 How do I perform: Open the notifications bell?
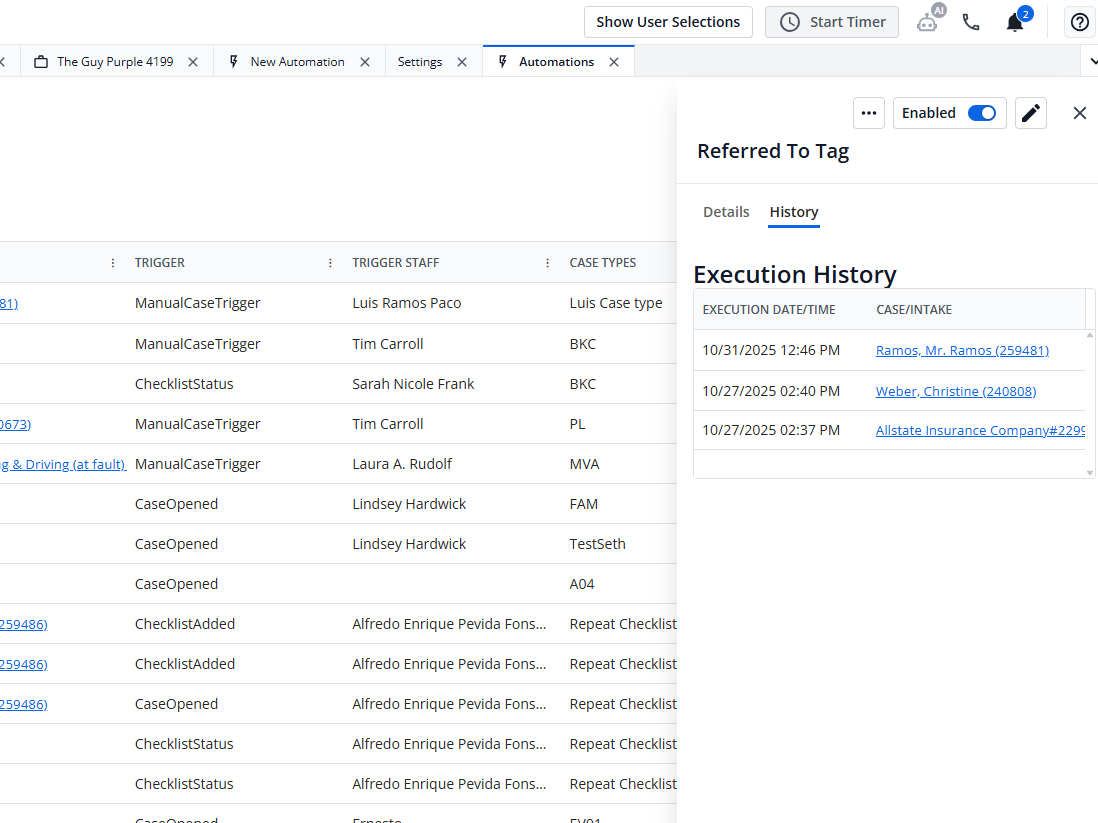tap(1015, 22)
